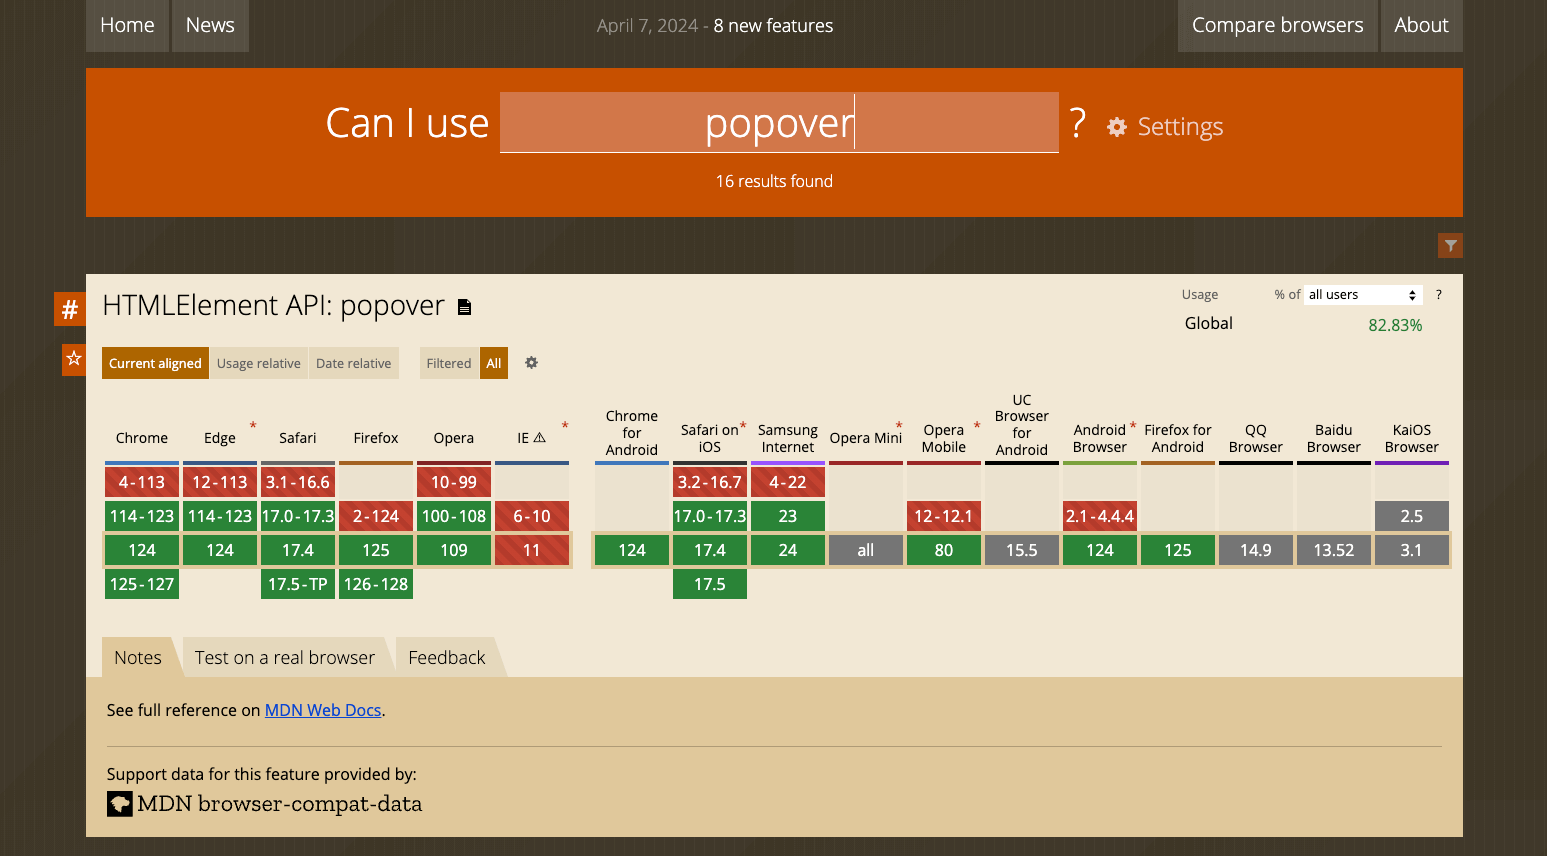Click the help question mark beside the search box
Viewport: 1547px width, 856px height.
tap(1078, 122)
